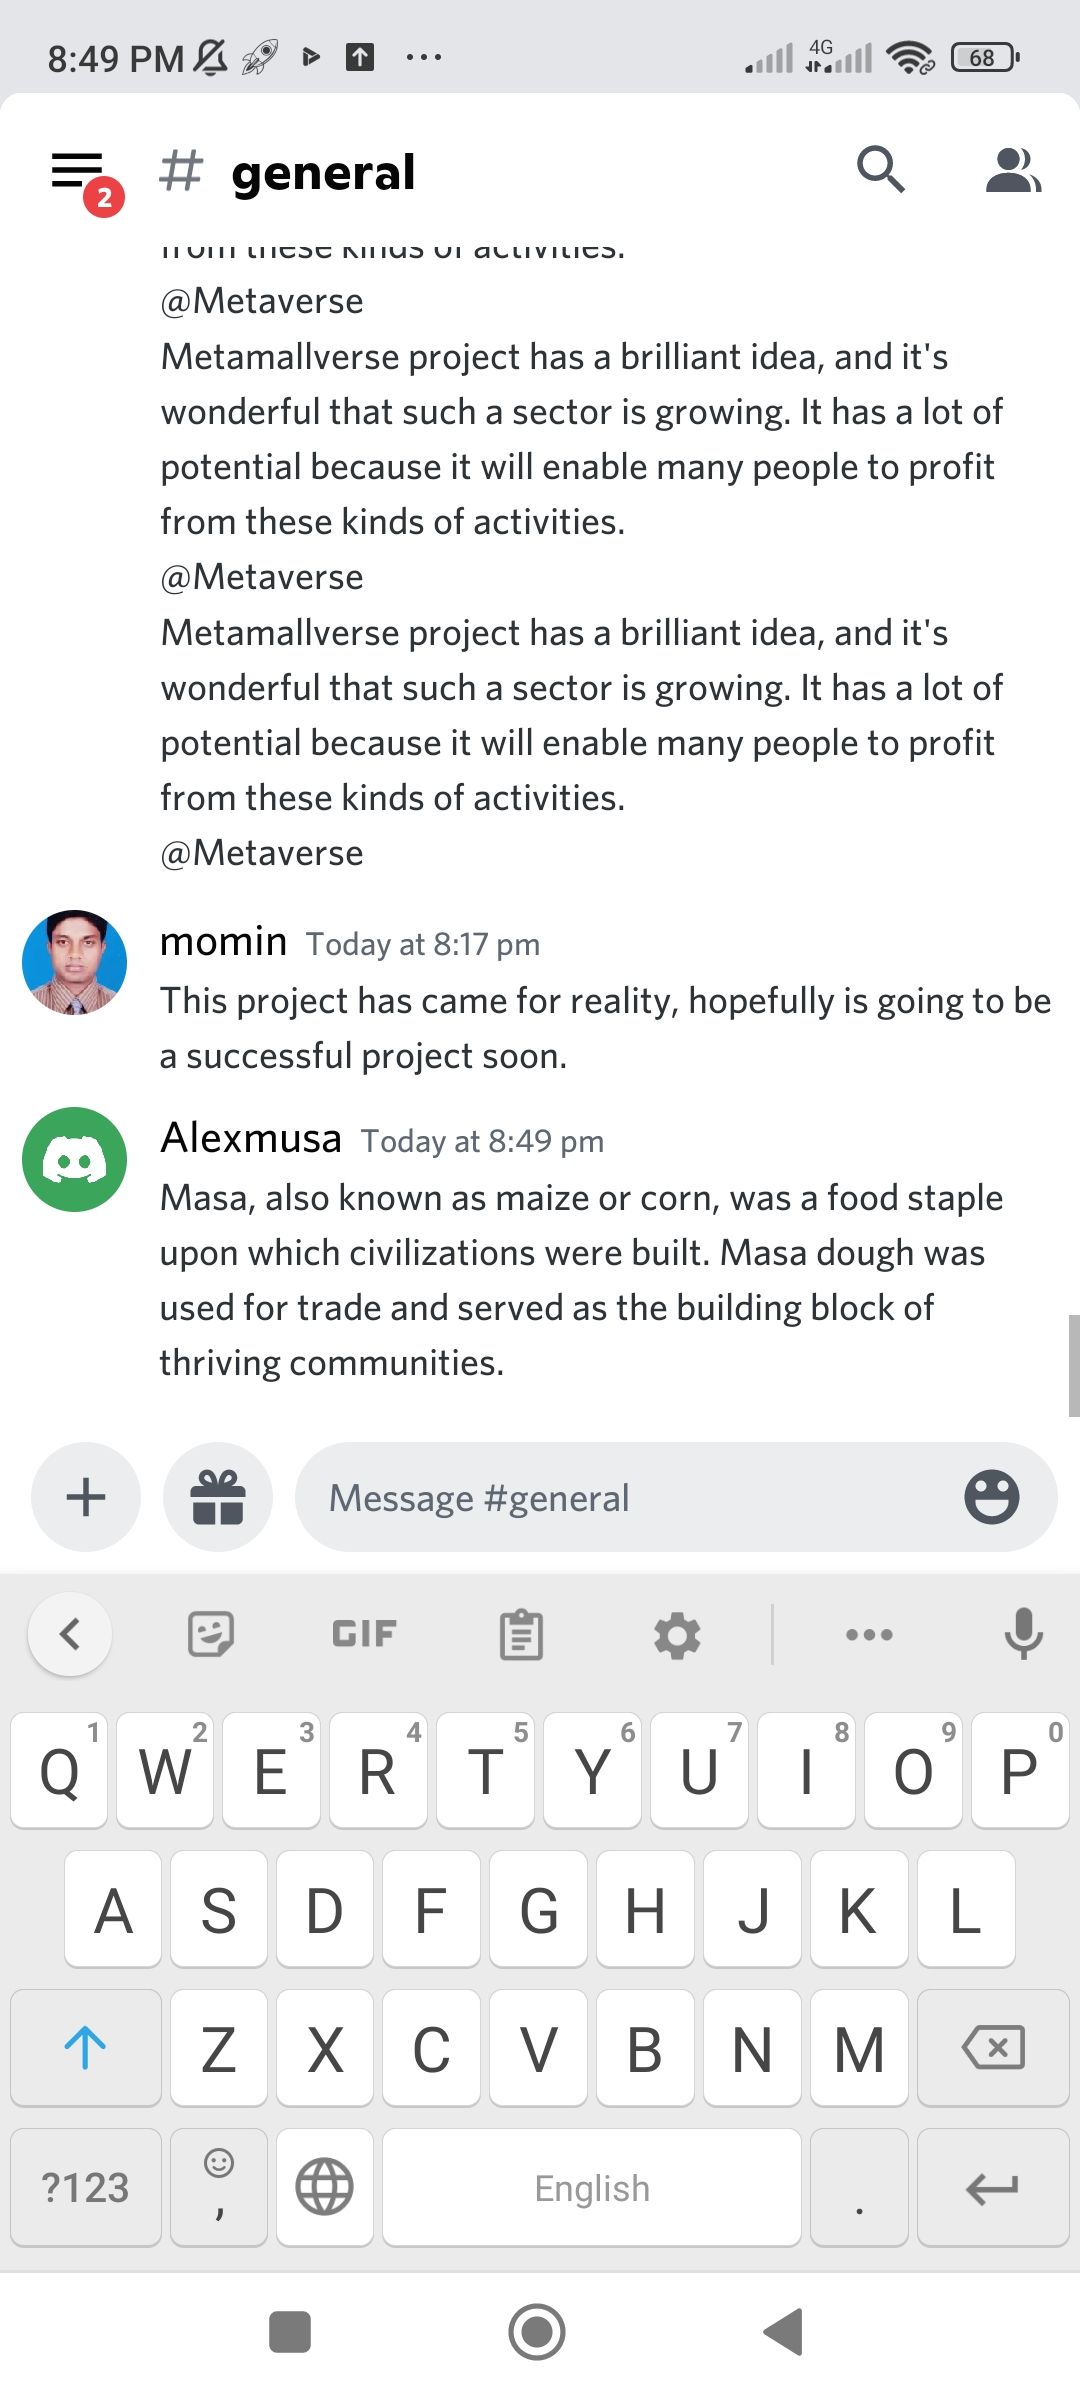The image size is (1080, 2400).
Task: Start voice typing with the microphone
Action: pos(1023,1634)
